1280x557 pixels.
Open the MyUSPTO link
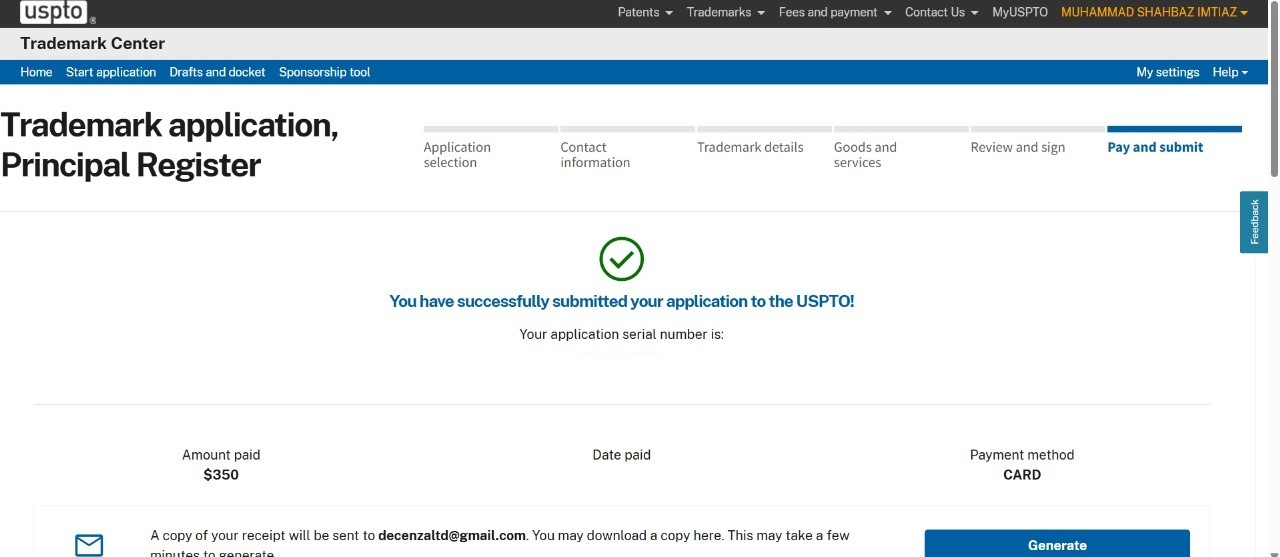(x=1019, y=13)
